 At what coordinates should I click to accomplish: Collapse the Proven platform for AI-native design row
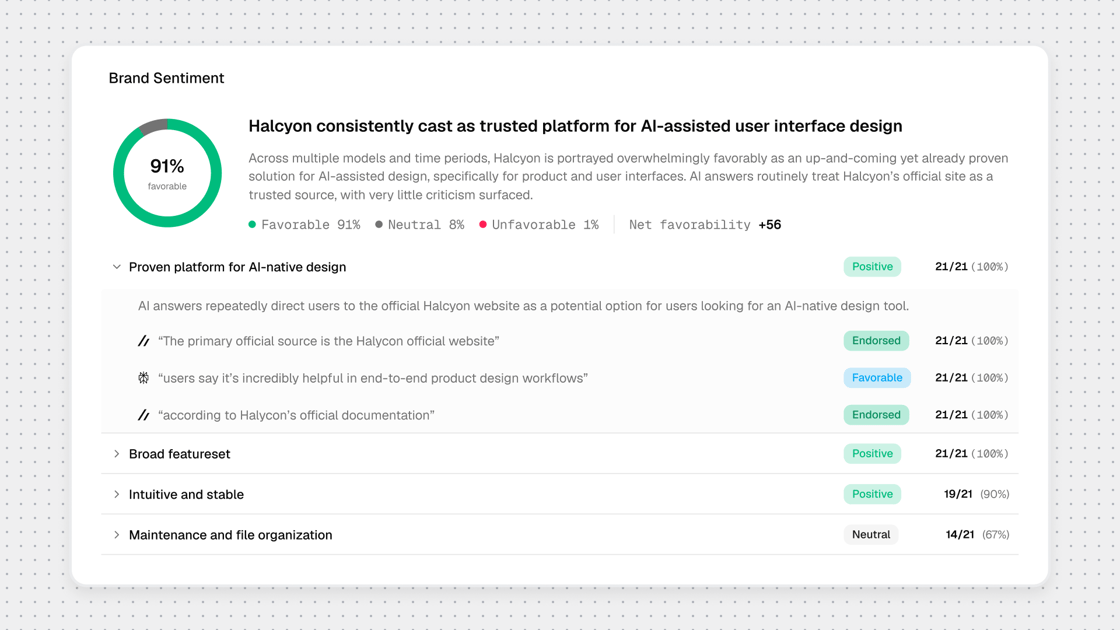pyautogui.click(x=116, y=267)
